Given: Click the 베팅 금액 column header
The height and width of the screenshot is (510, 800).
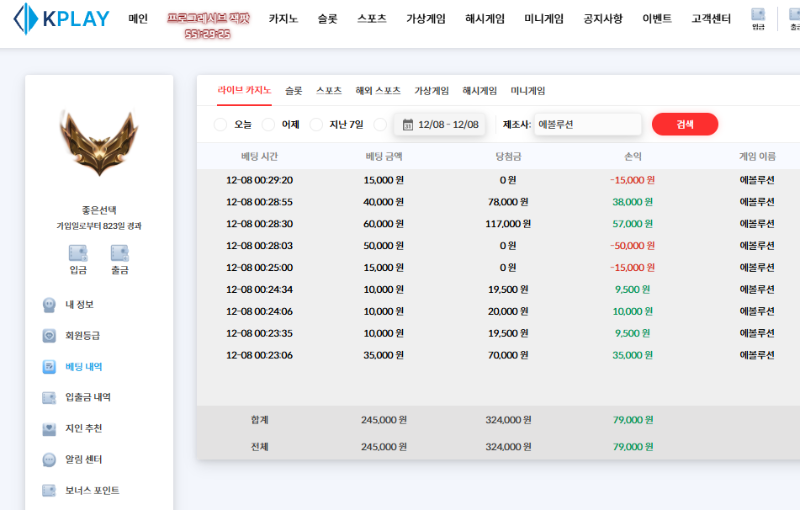Looking at the screenshot, I should (384, 157).
